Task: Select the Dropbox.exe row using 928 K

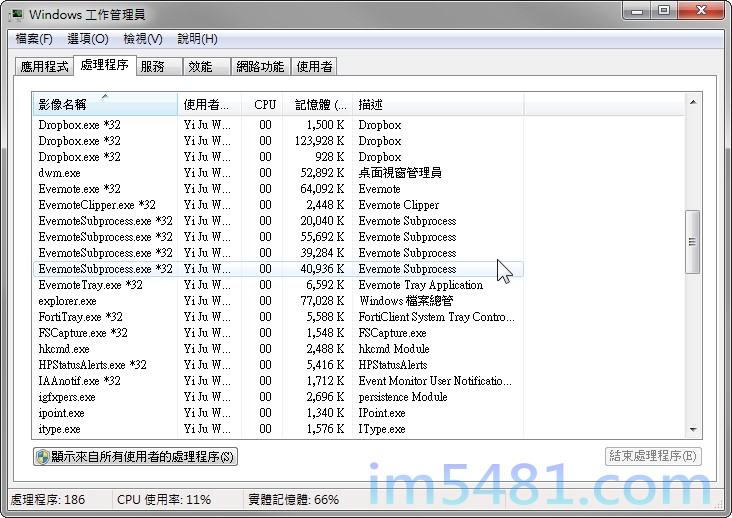Action: 278,157
